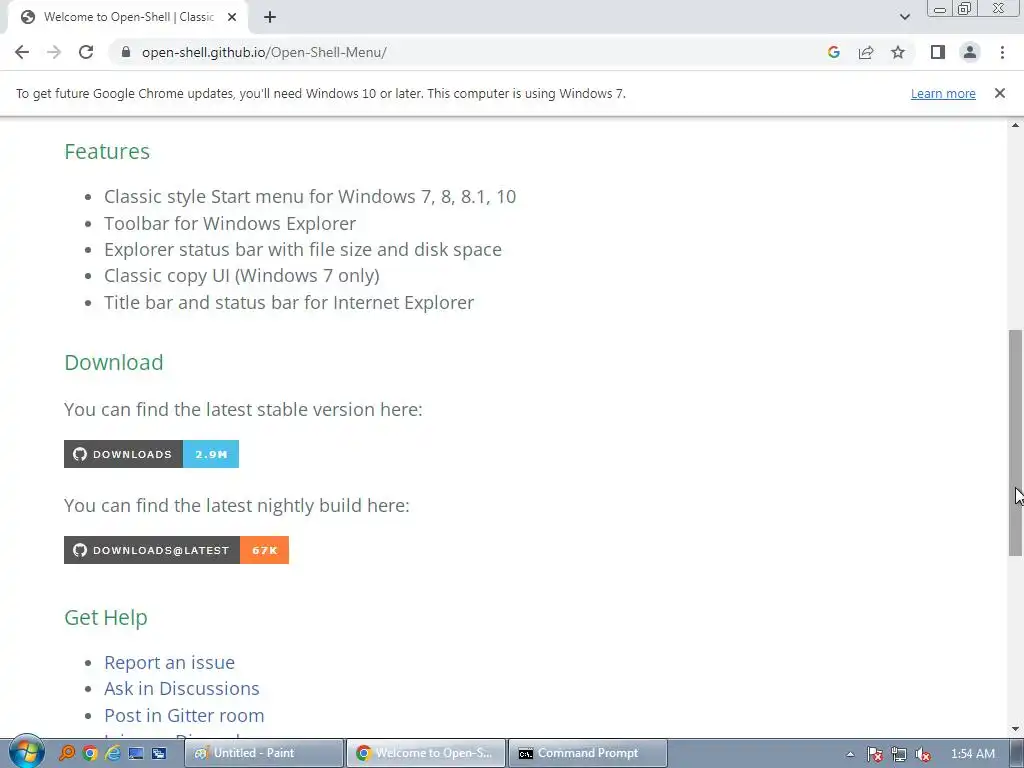1024x768 pixels.
Task: Click the Get Help heading
Action: [x=106, y=618]
